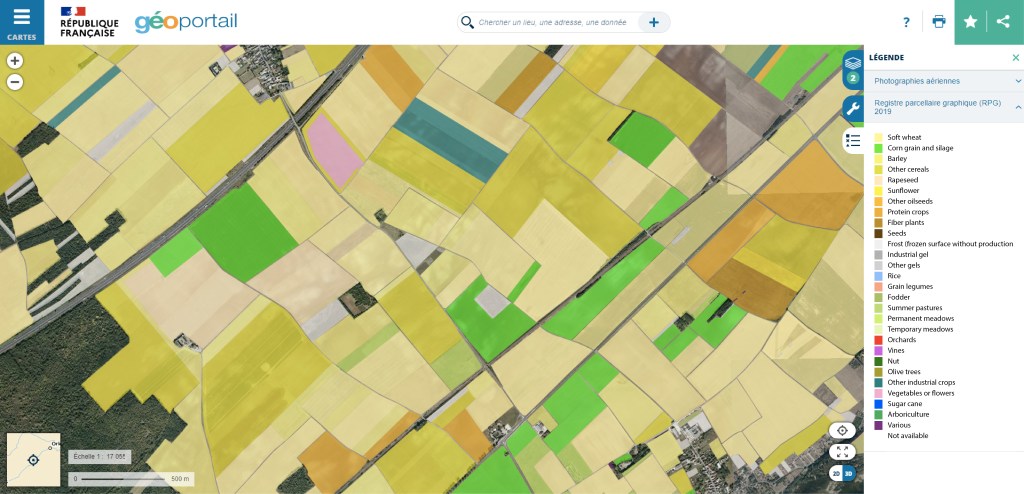1024x494 pixels.
Task: Collapse the Registre parcellaire graphique section
Action: click(x=1018, y=105)
